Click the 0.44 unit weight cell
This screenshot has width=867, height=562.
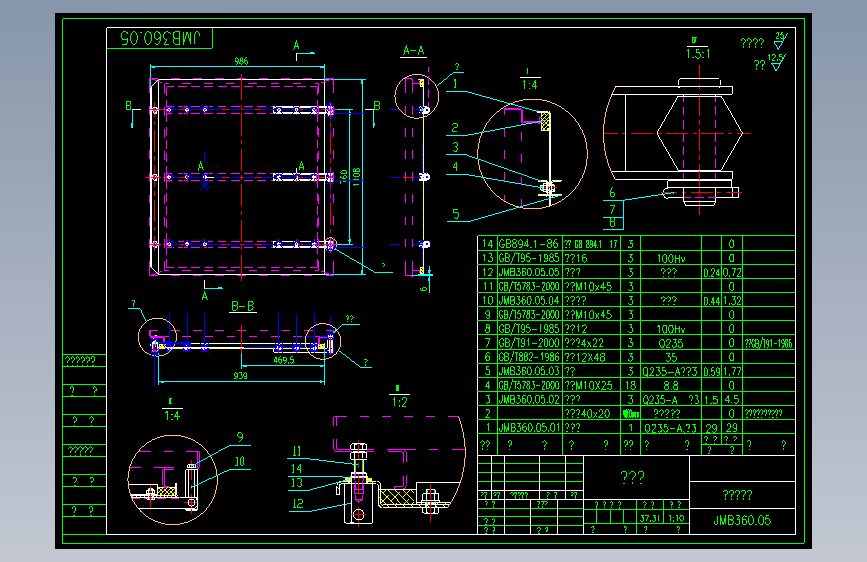[712, 301]
